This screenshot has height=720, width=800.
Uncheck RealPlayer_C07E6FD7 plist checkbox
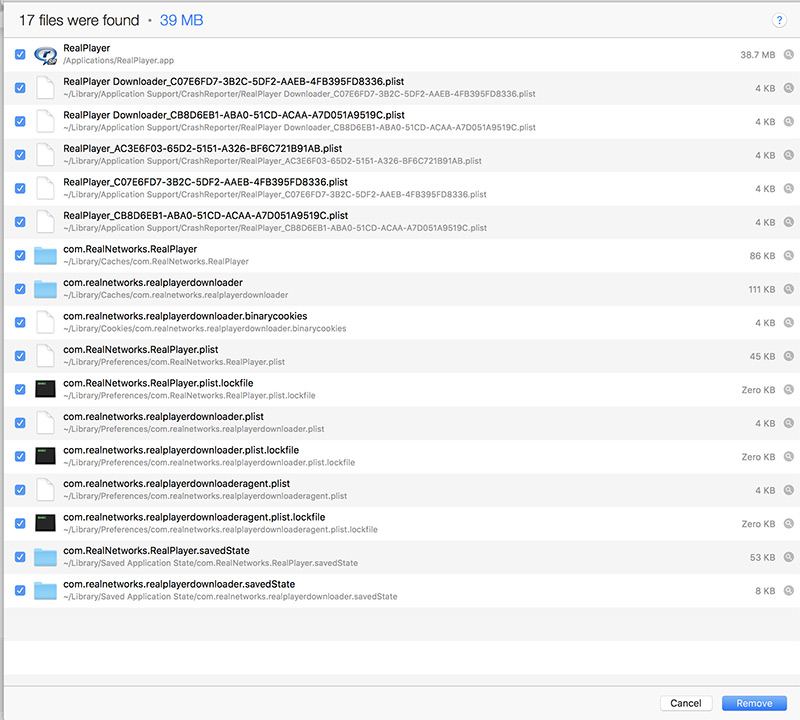tap(20, 188)
